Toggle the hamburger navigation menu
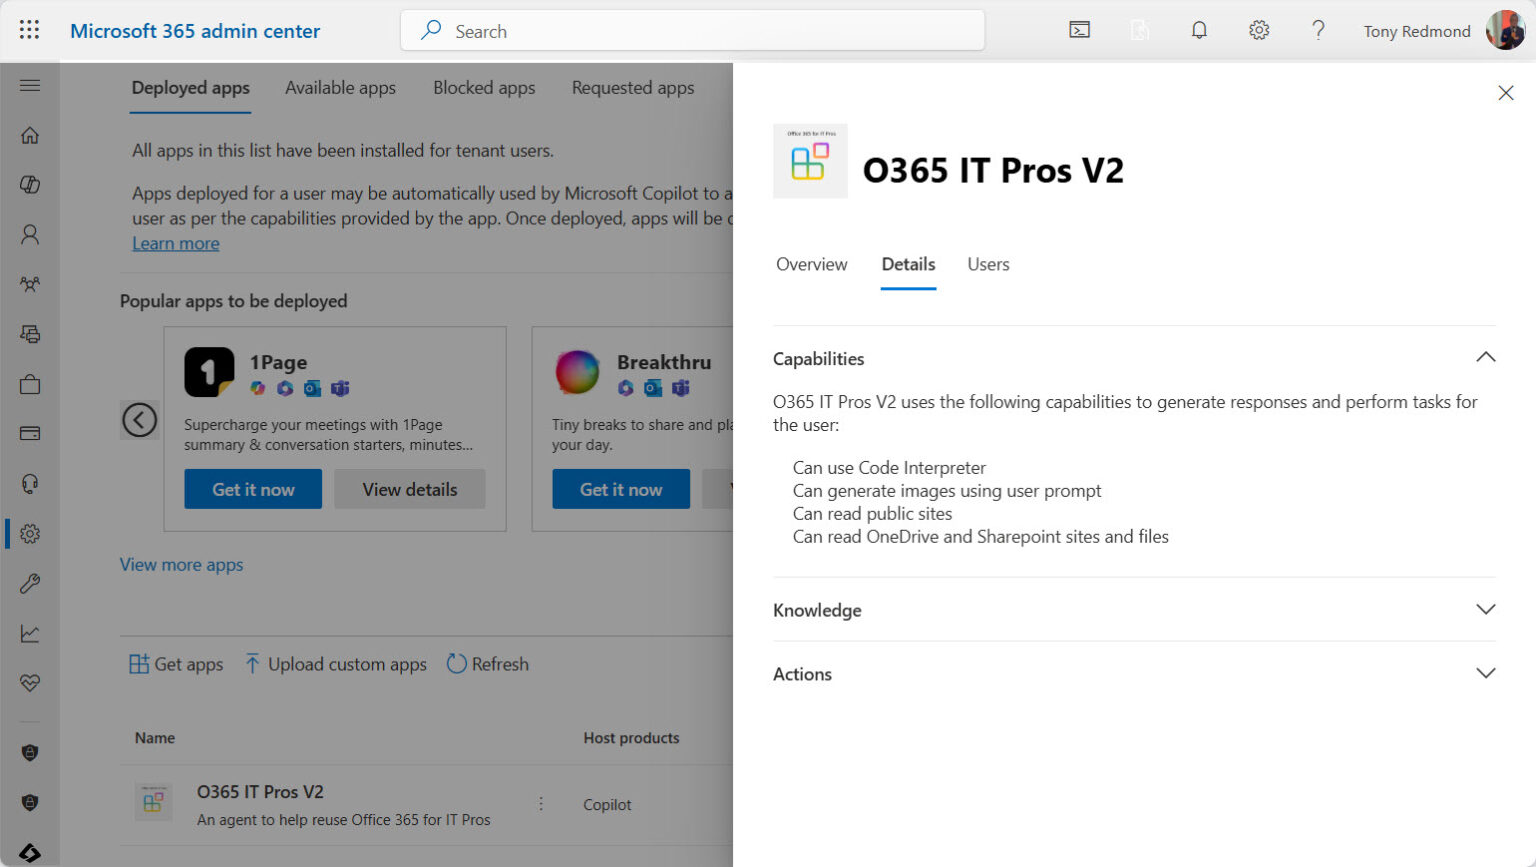Image resolution: width=1536 pixels, height=867 pixels. pyautogui.click(x=30, y=85)
